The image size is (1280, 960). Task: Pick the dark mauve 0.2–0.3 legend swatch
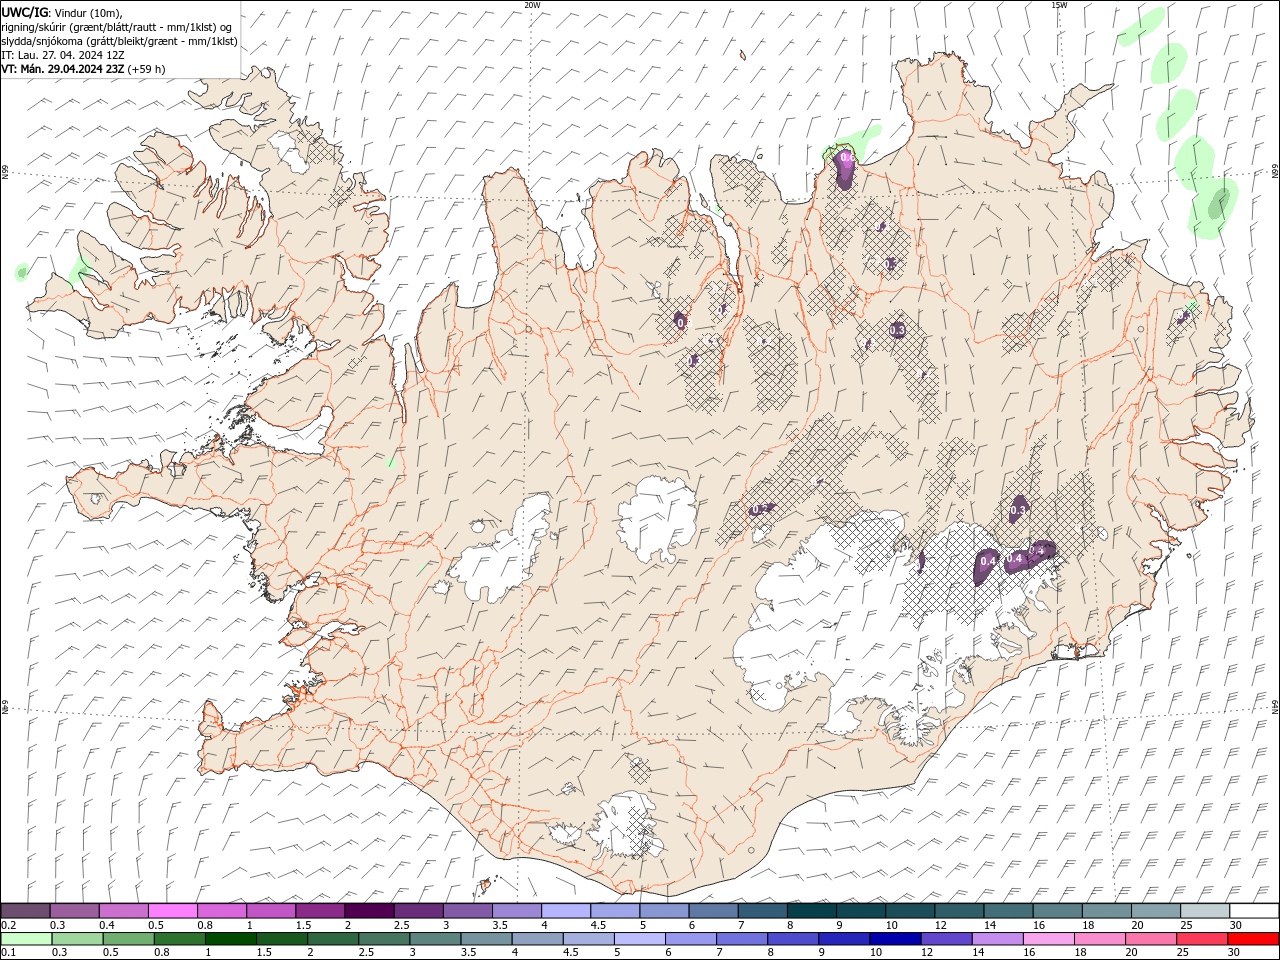pos(25,910)
